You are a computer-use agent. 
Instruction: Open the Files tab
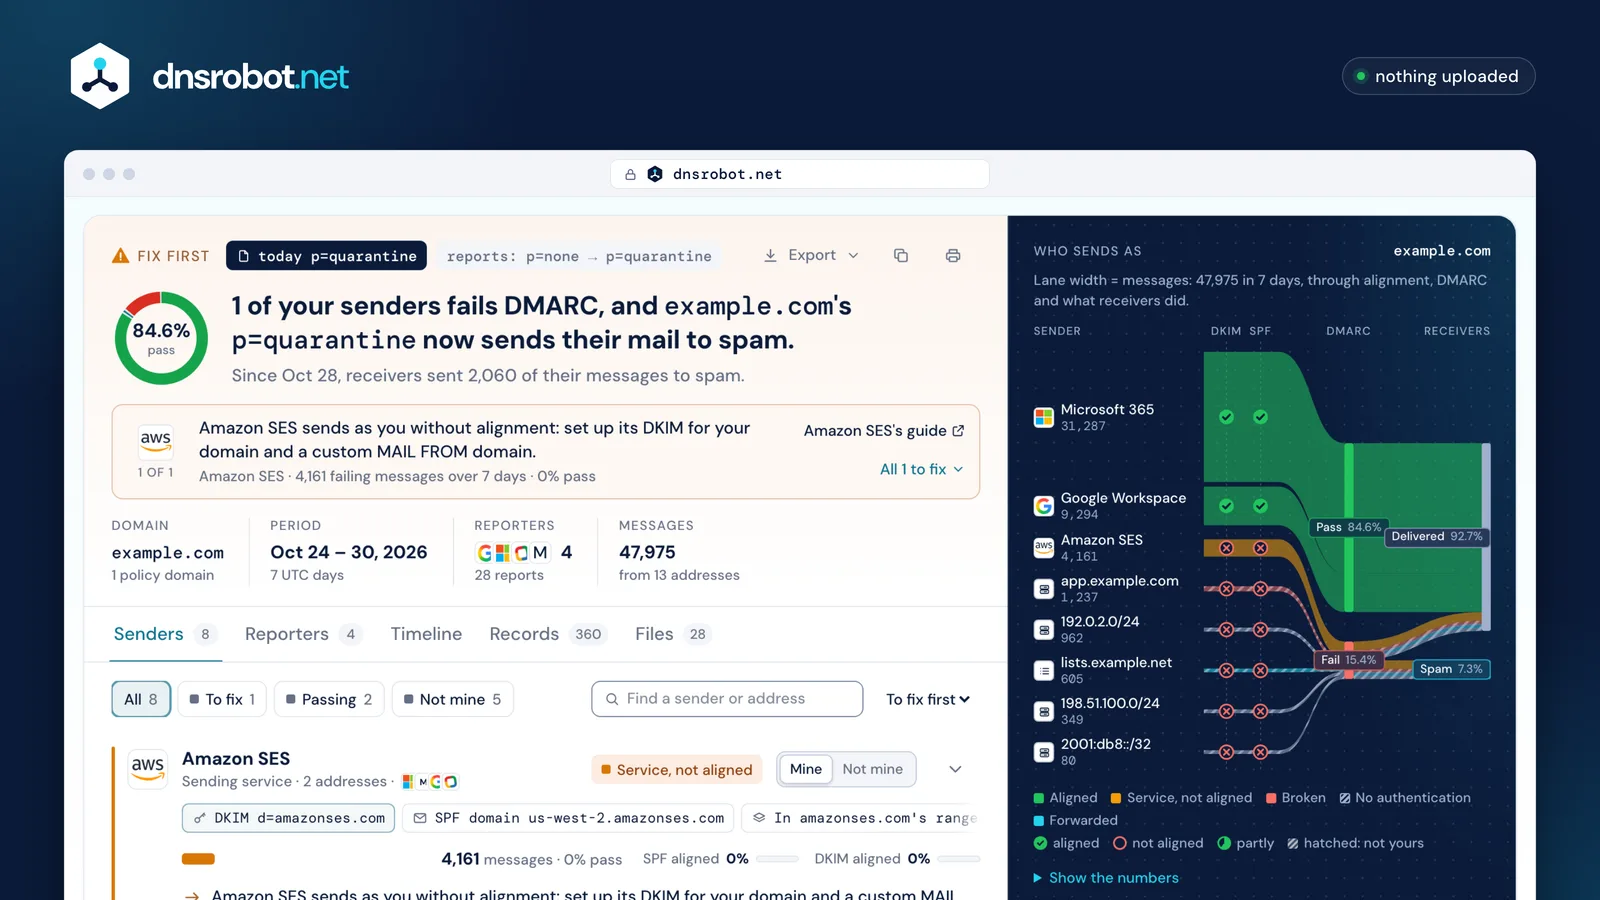(x=673, y=634)
